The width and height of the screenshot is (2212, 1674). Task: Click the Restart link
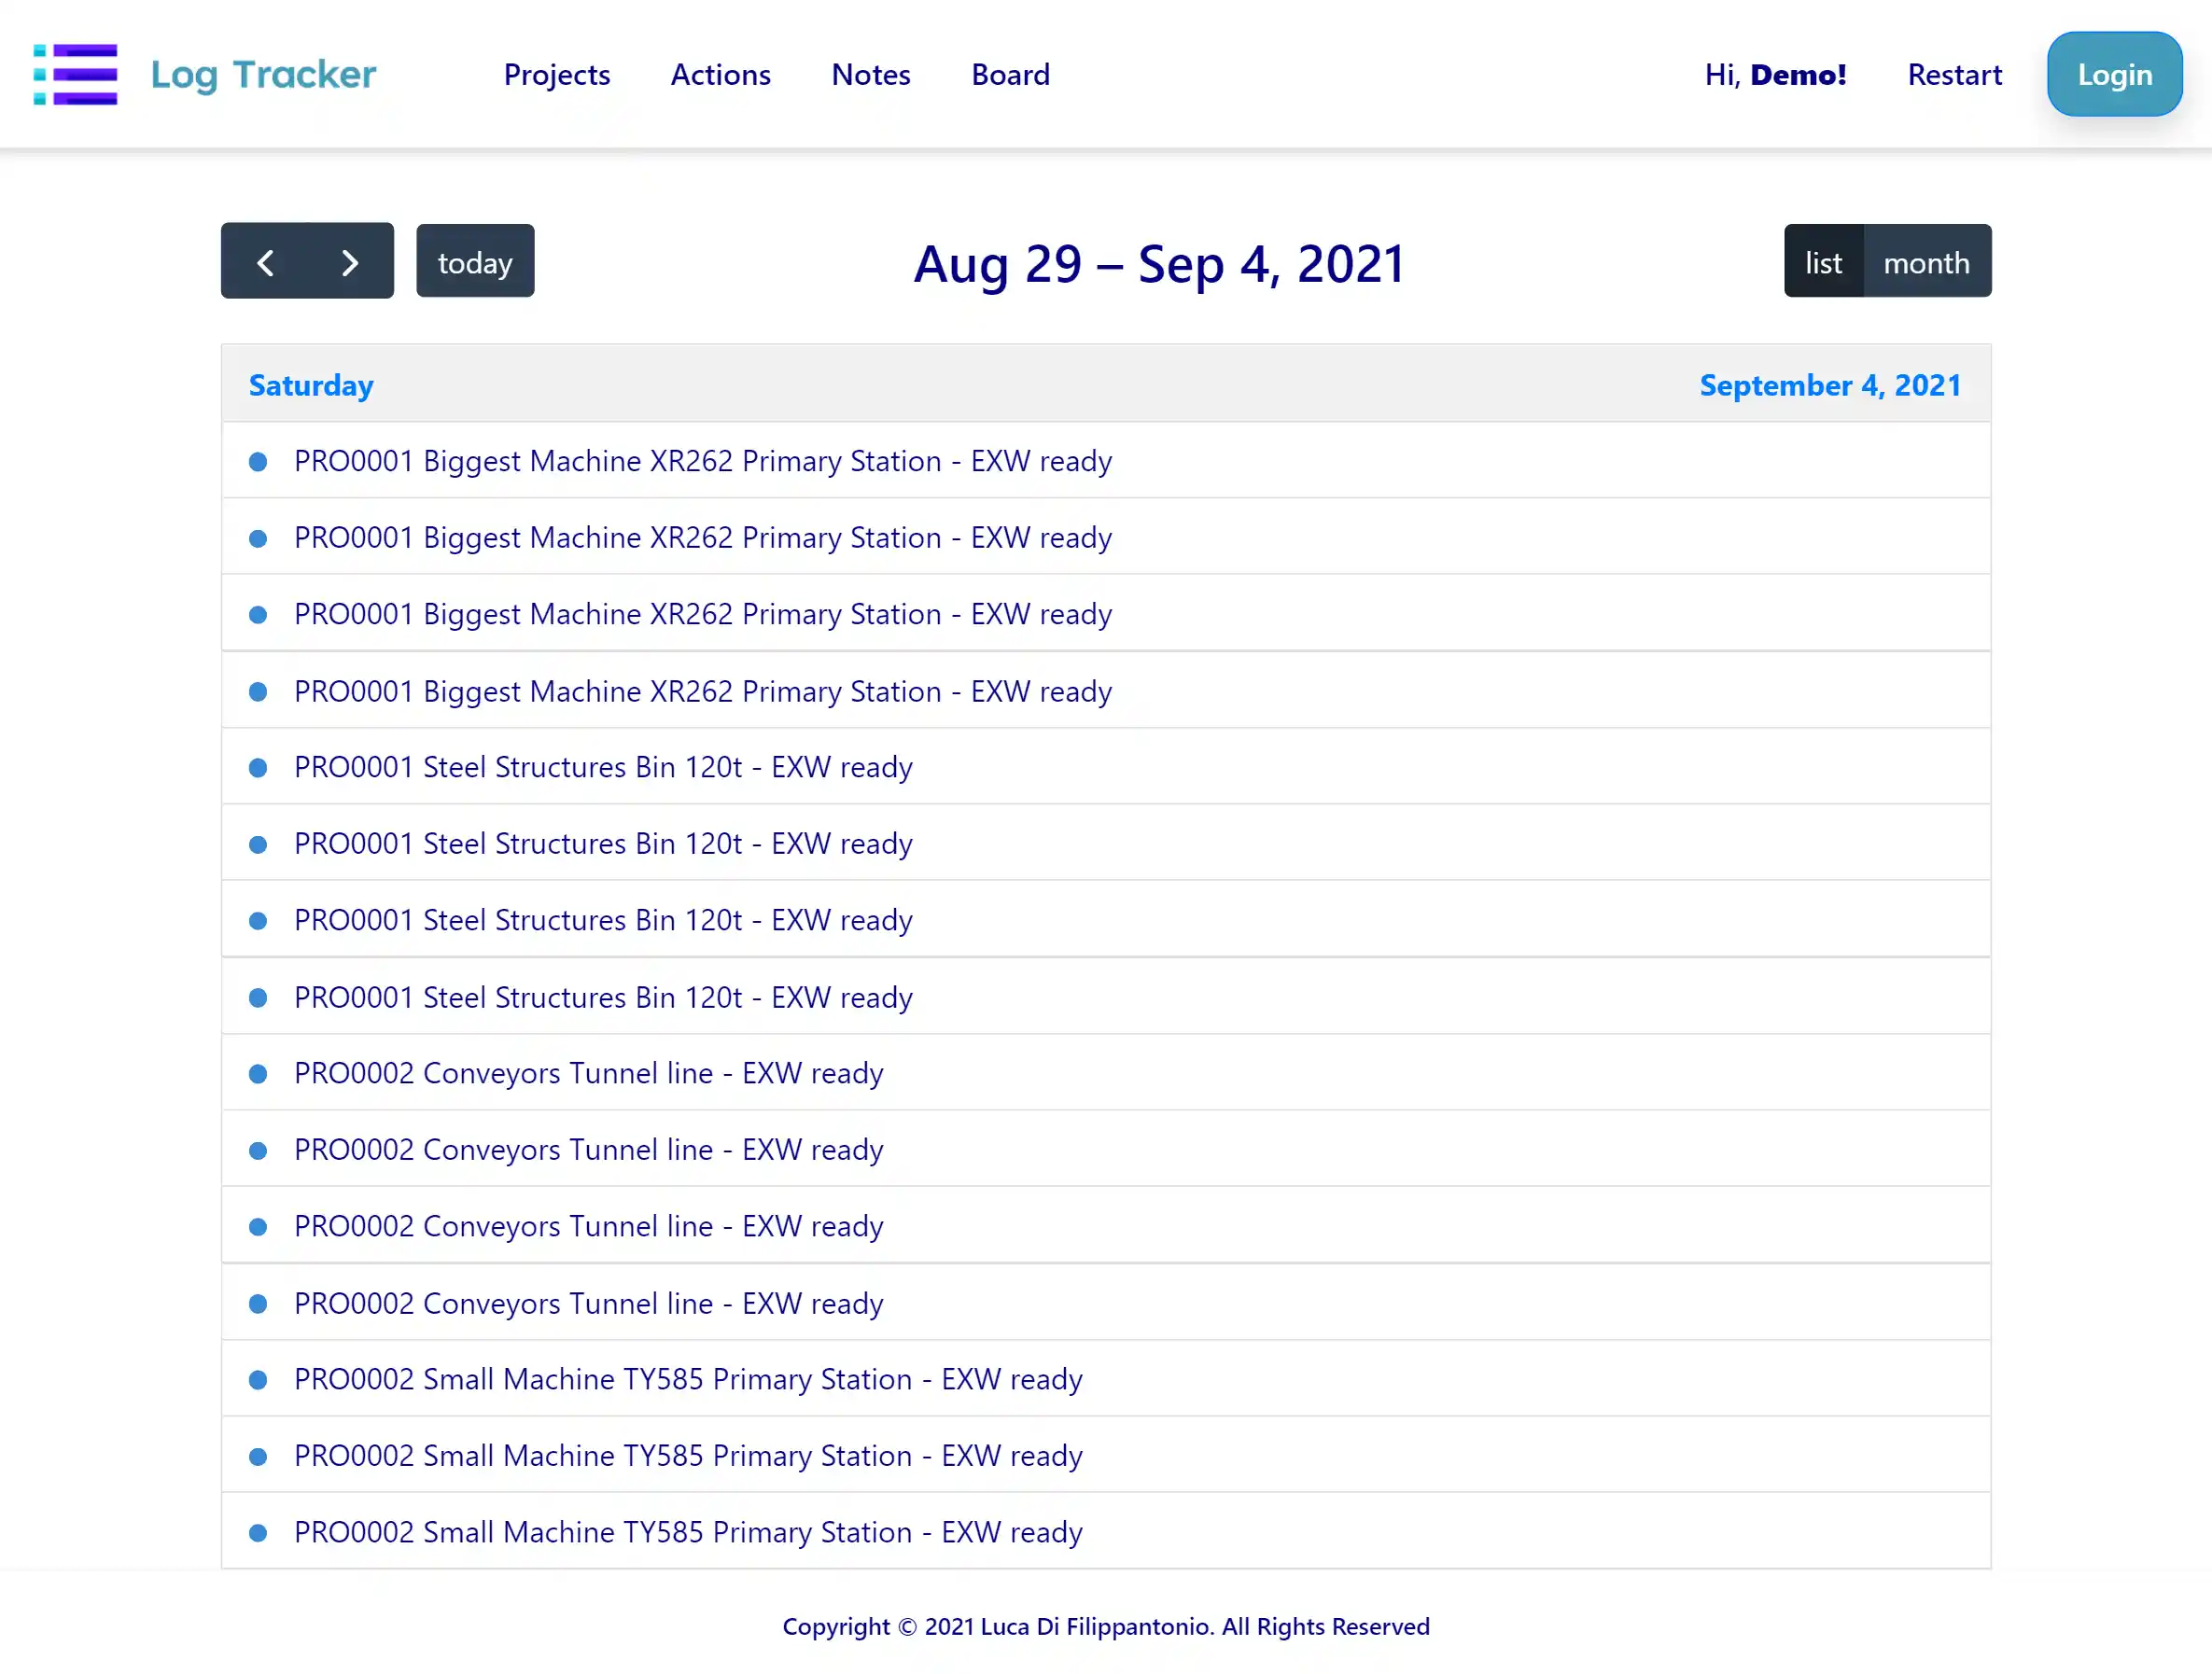click(x=1954, y=75)
